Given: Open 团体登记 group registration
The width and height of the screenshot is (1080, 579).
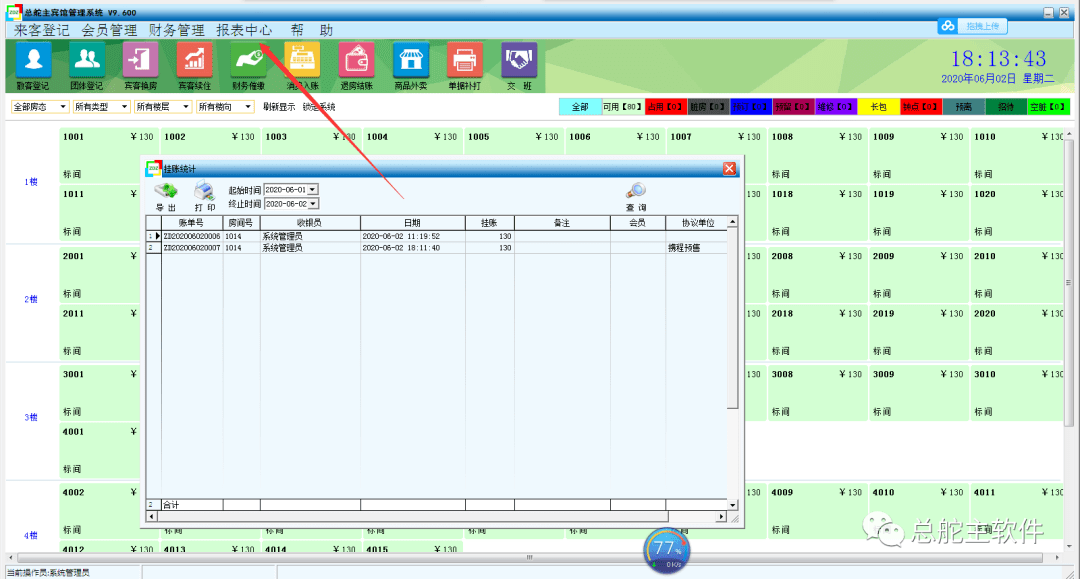Looking at the screenshot, I should (x=87, y=66).
